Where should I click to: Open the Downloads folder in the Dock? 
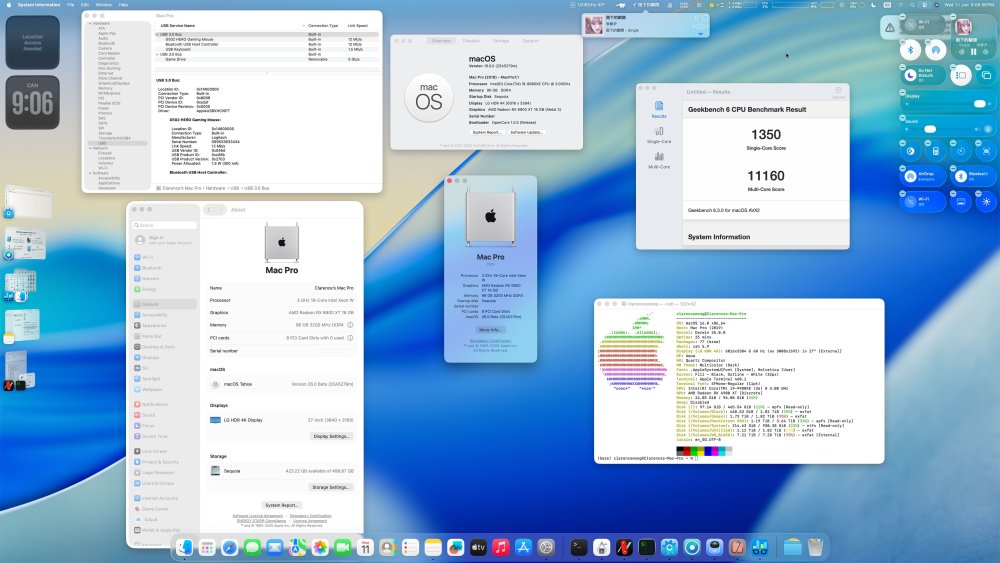click(793, 547)
